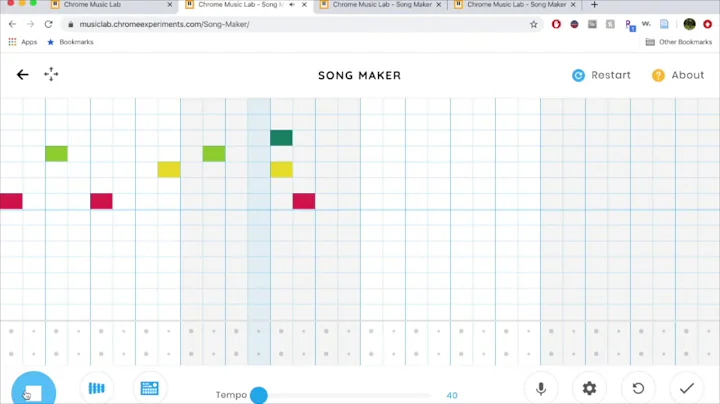The image size is (720, 404).
Task: Save the song with the checkmark icon
Action: (x=686, y=388)
